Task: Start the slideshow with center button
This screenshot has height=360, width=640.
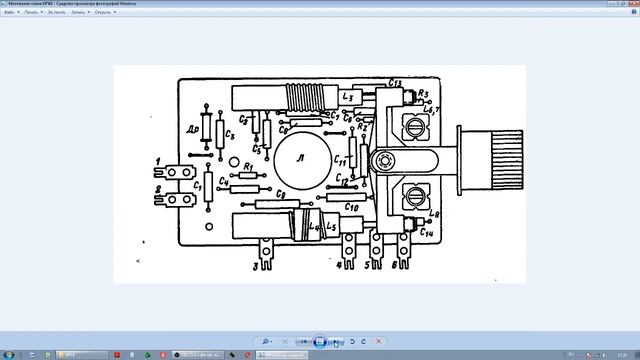Action: click(320, 341)
